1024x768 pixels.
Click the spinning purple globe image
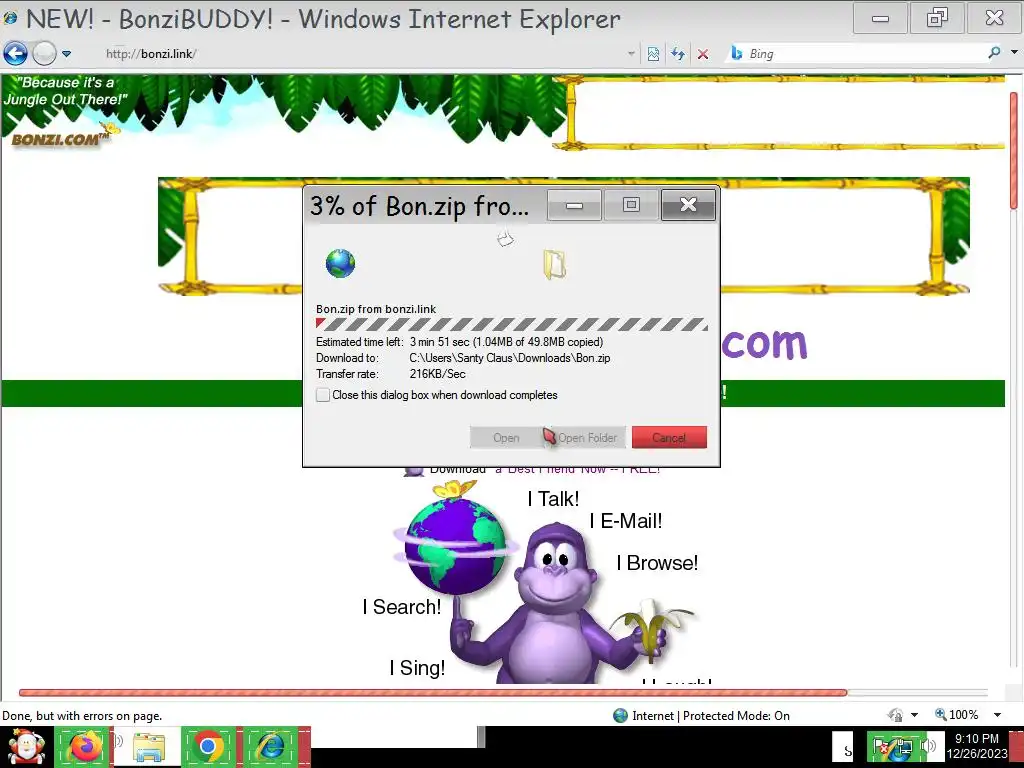[455, 547]
